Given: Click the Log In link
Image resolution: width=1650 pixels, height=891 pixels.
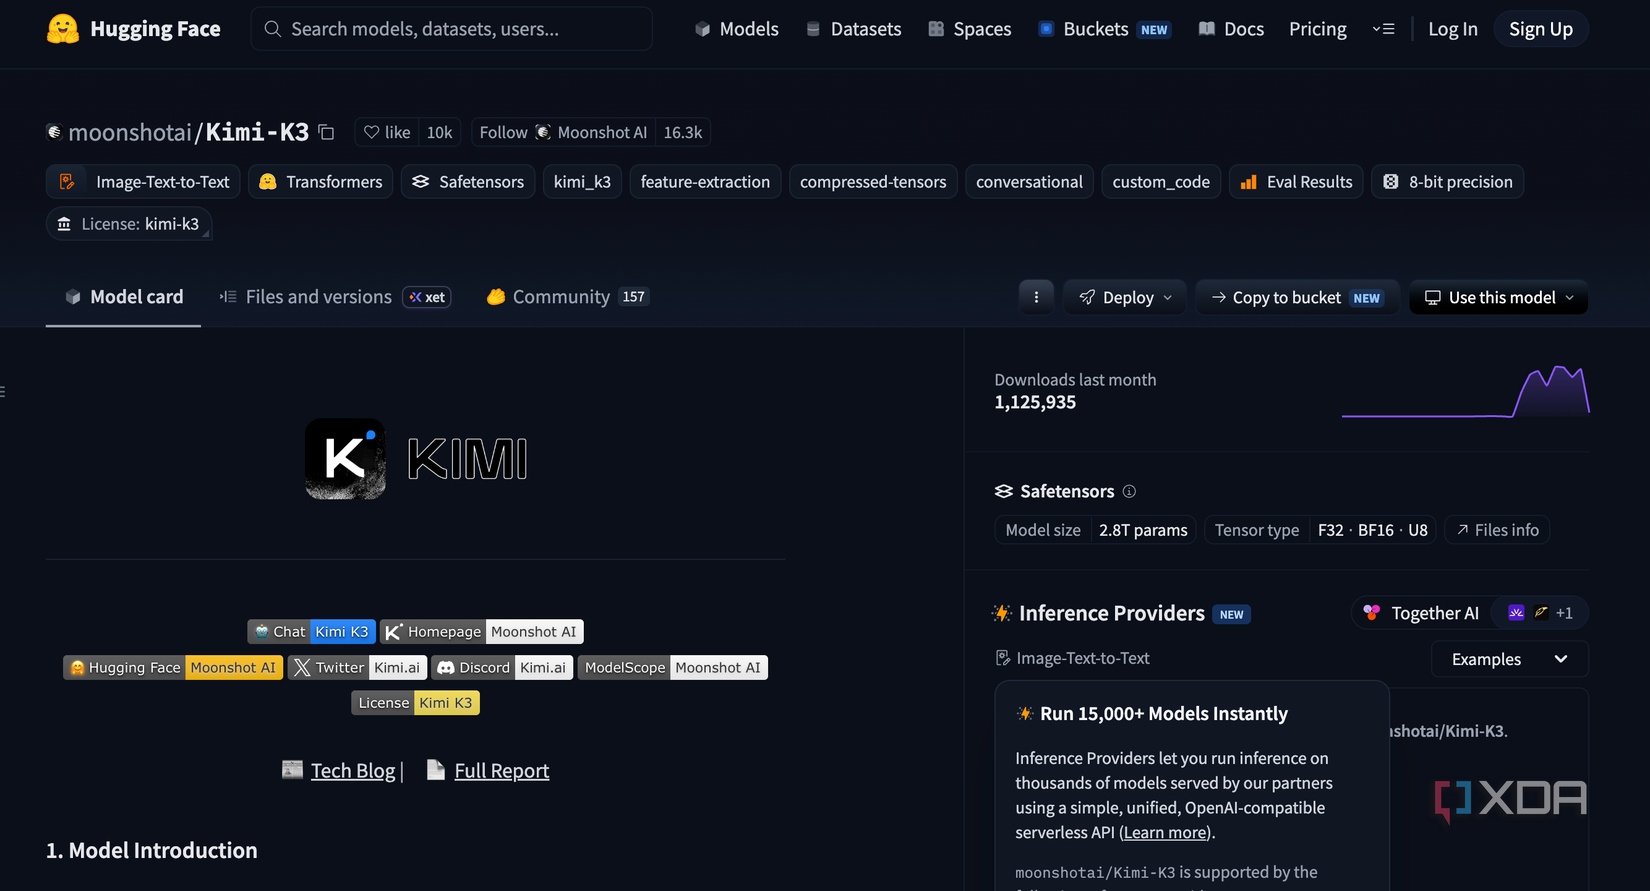Looking at the screenshot, I should (1453, 29).
